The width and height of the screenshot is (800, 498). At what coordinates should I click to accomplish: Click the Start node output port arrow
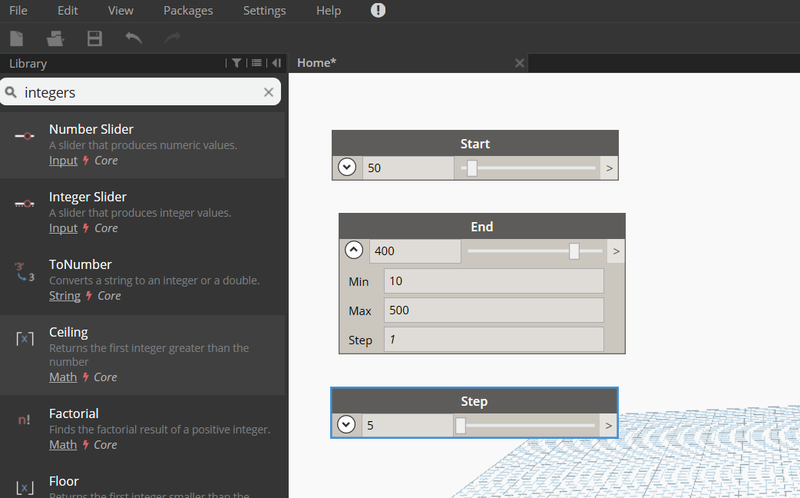609,168
